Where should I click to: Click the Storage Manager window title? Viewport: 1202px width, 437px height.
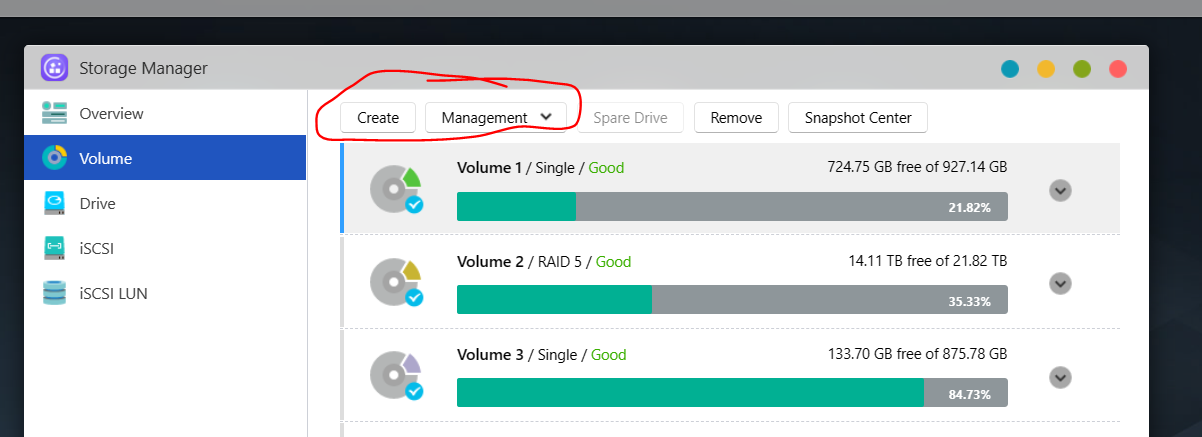[x=143, y=69]
